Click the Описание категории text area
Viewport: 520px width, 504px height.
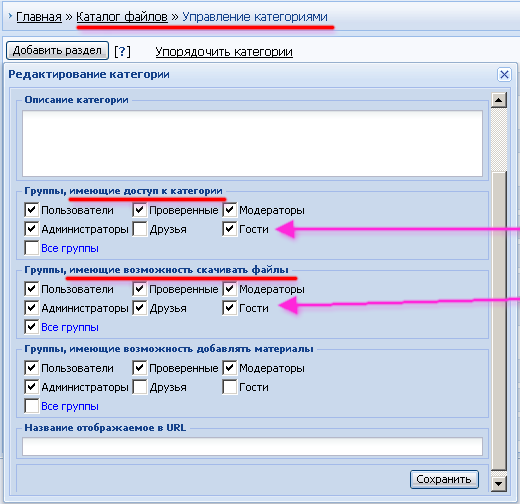pyautogui.click(x=252, y=143)
